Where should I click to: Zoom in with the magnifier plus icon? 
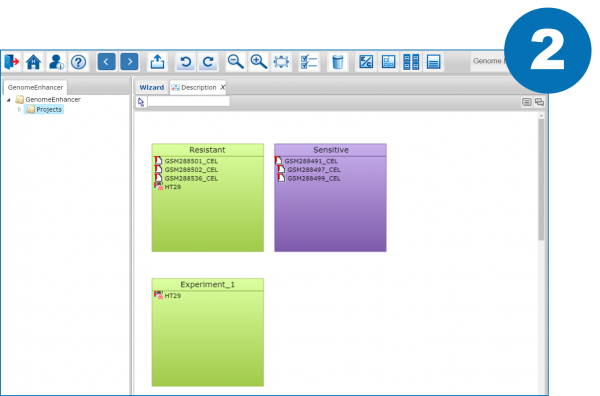click(258, 62)
